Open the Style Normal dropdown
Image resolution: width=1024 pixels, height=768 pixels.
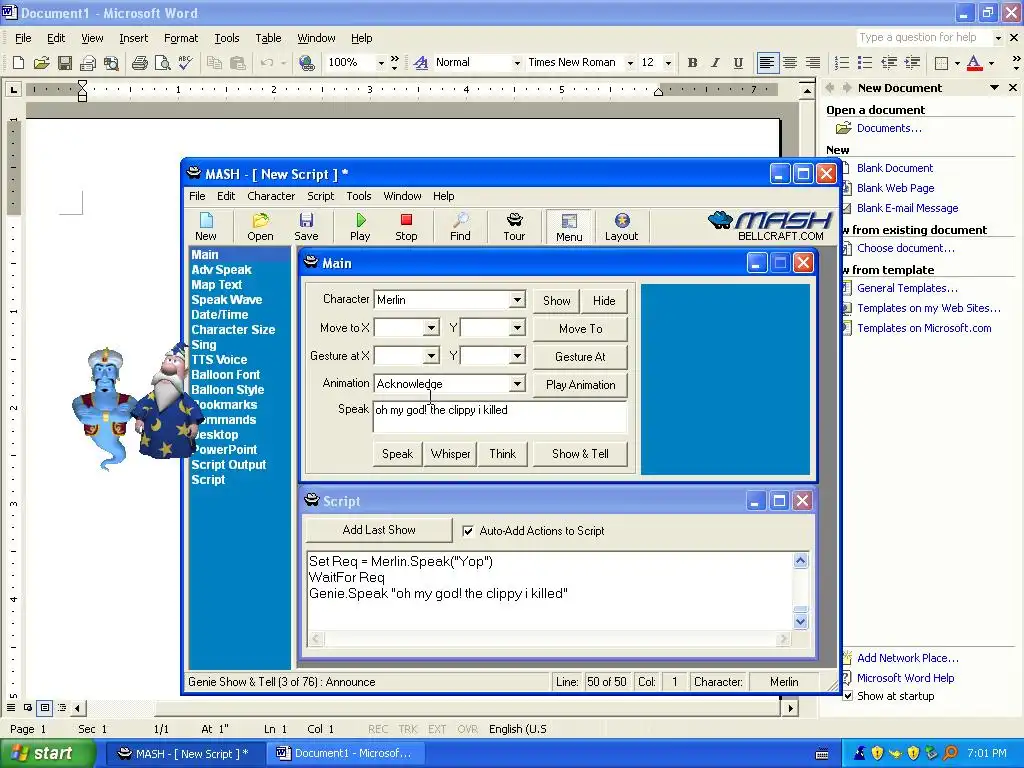pyautogui.click(x=517, y=63)
